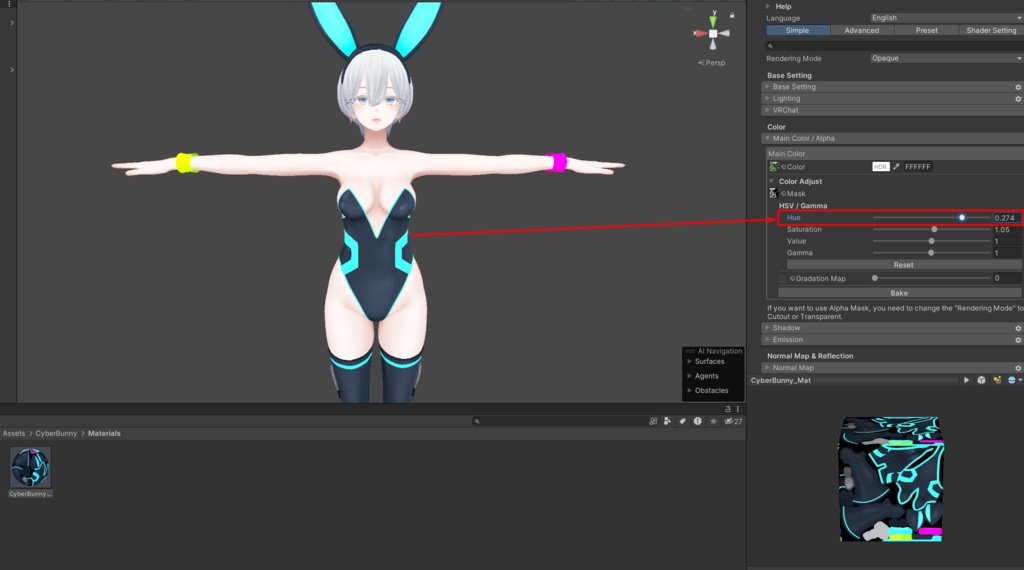1024x570 pixels.
Task: Click the Main Color texture thumbnail
Action: [773, 167]
